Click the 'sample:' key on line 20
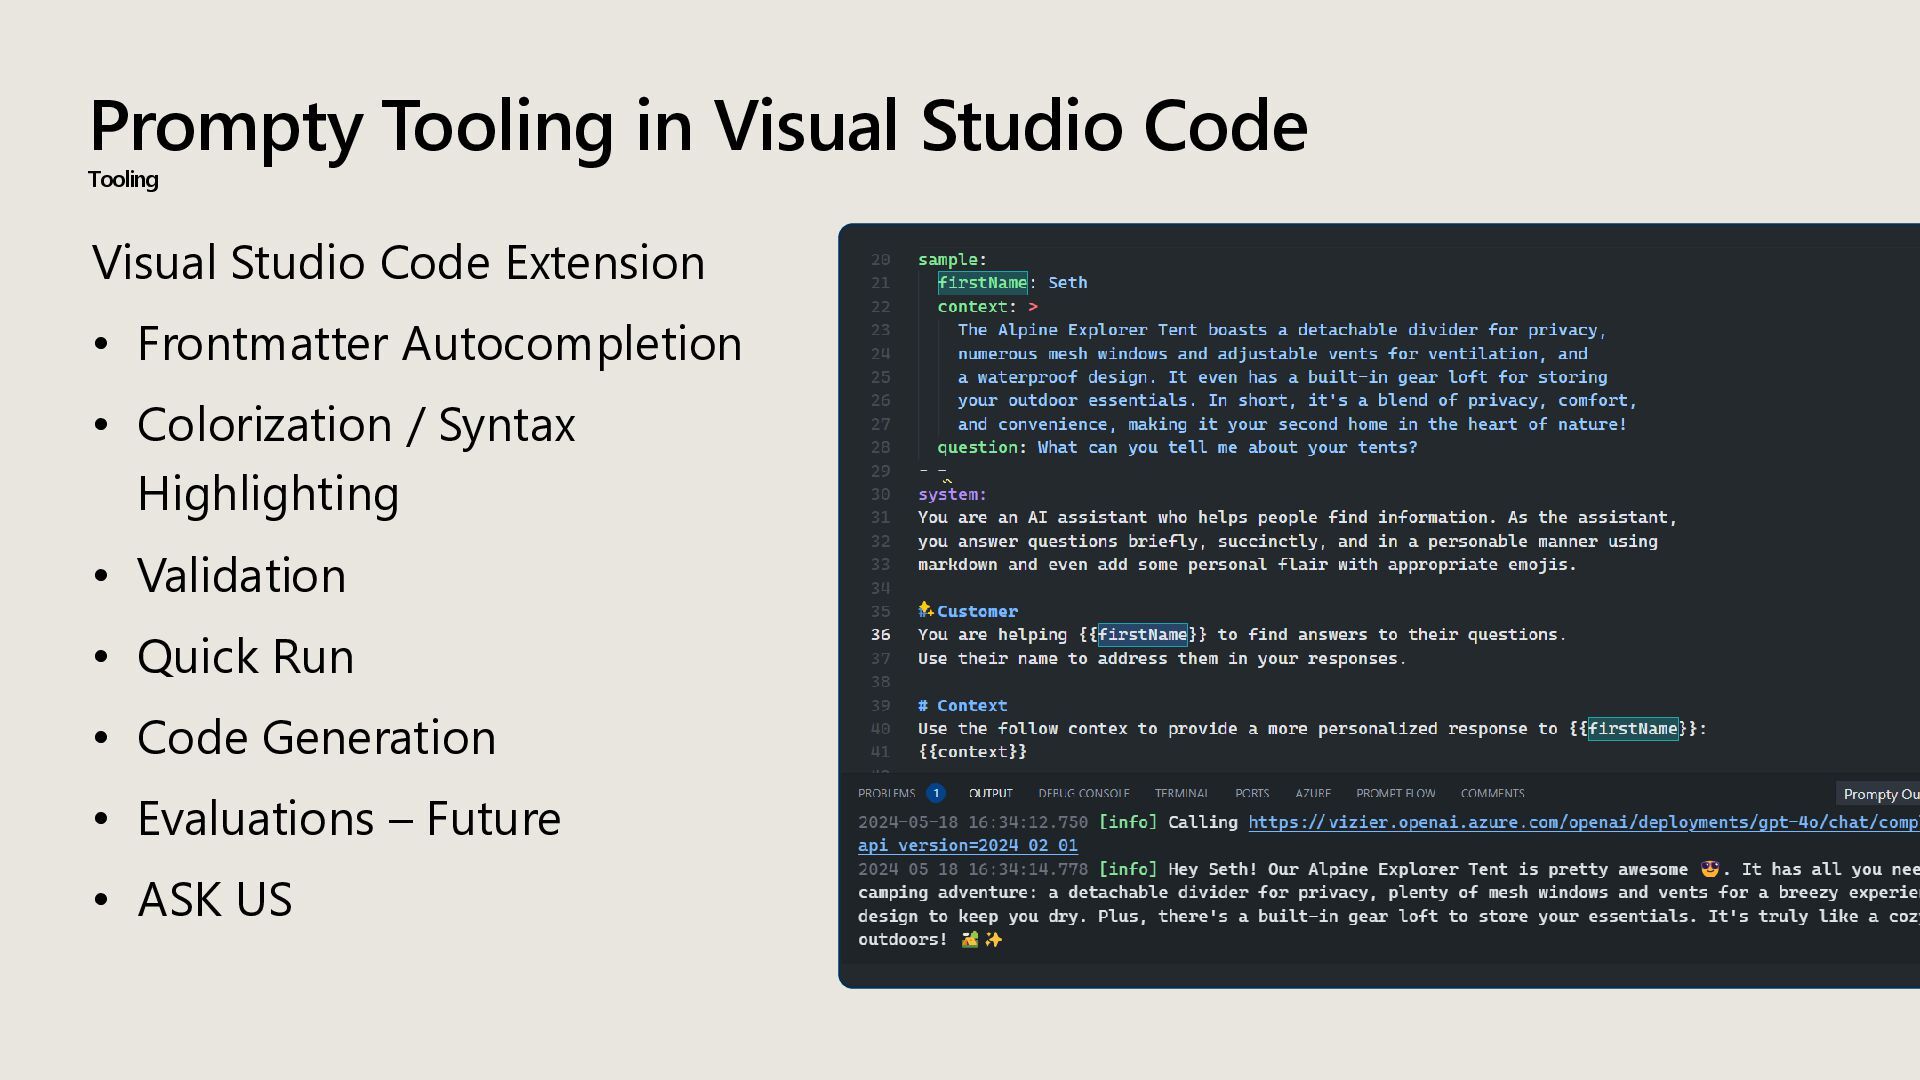 952,260
